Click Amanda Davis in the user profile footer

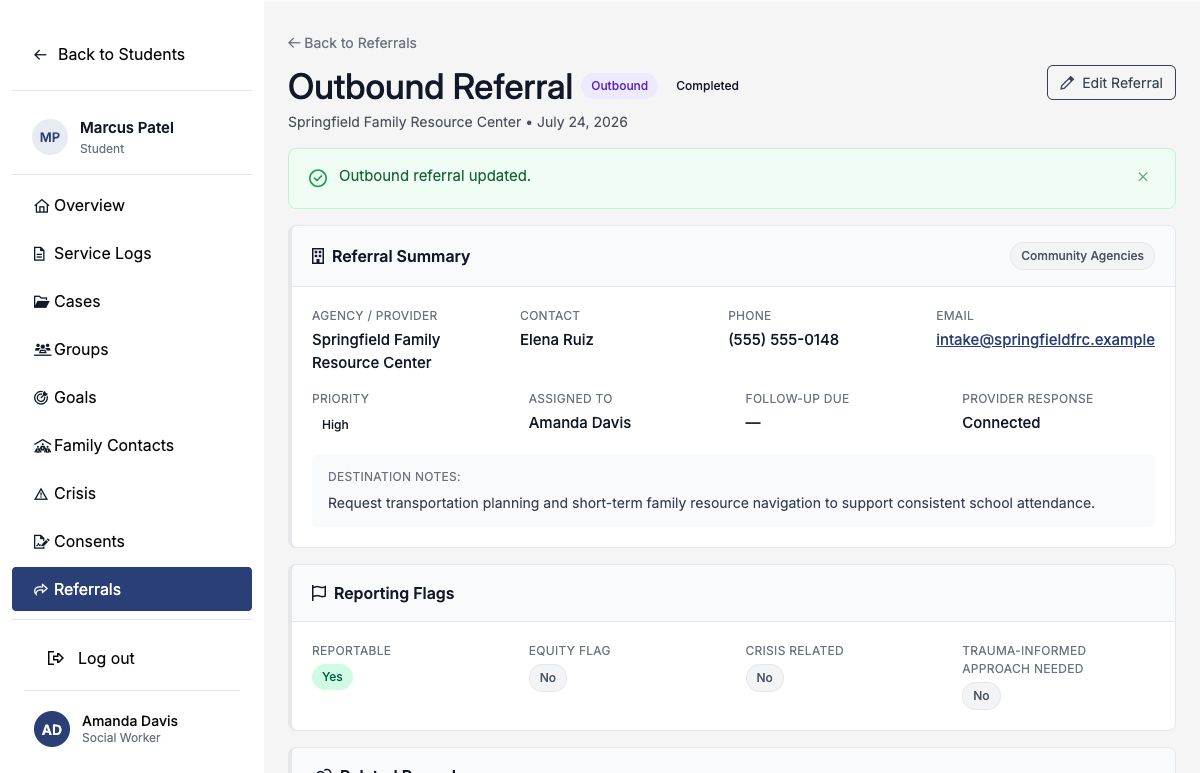point(130,721)
